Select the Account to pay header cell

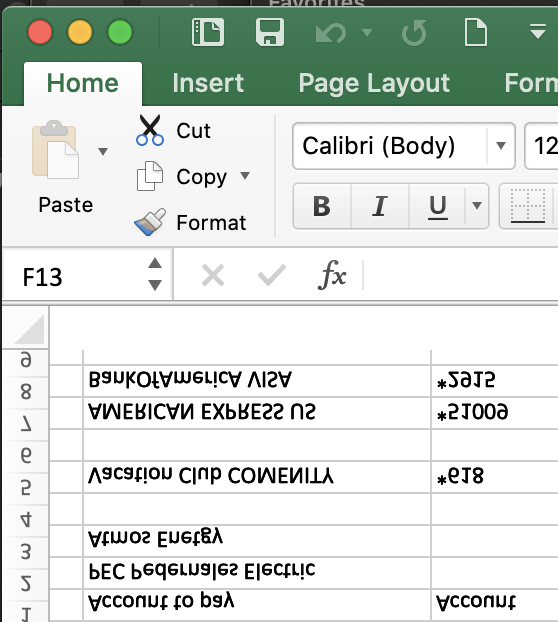point(257,605)
